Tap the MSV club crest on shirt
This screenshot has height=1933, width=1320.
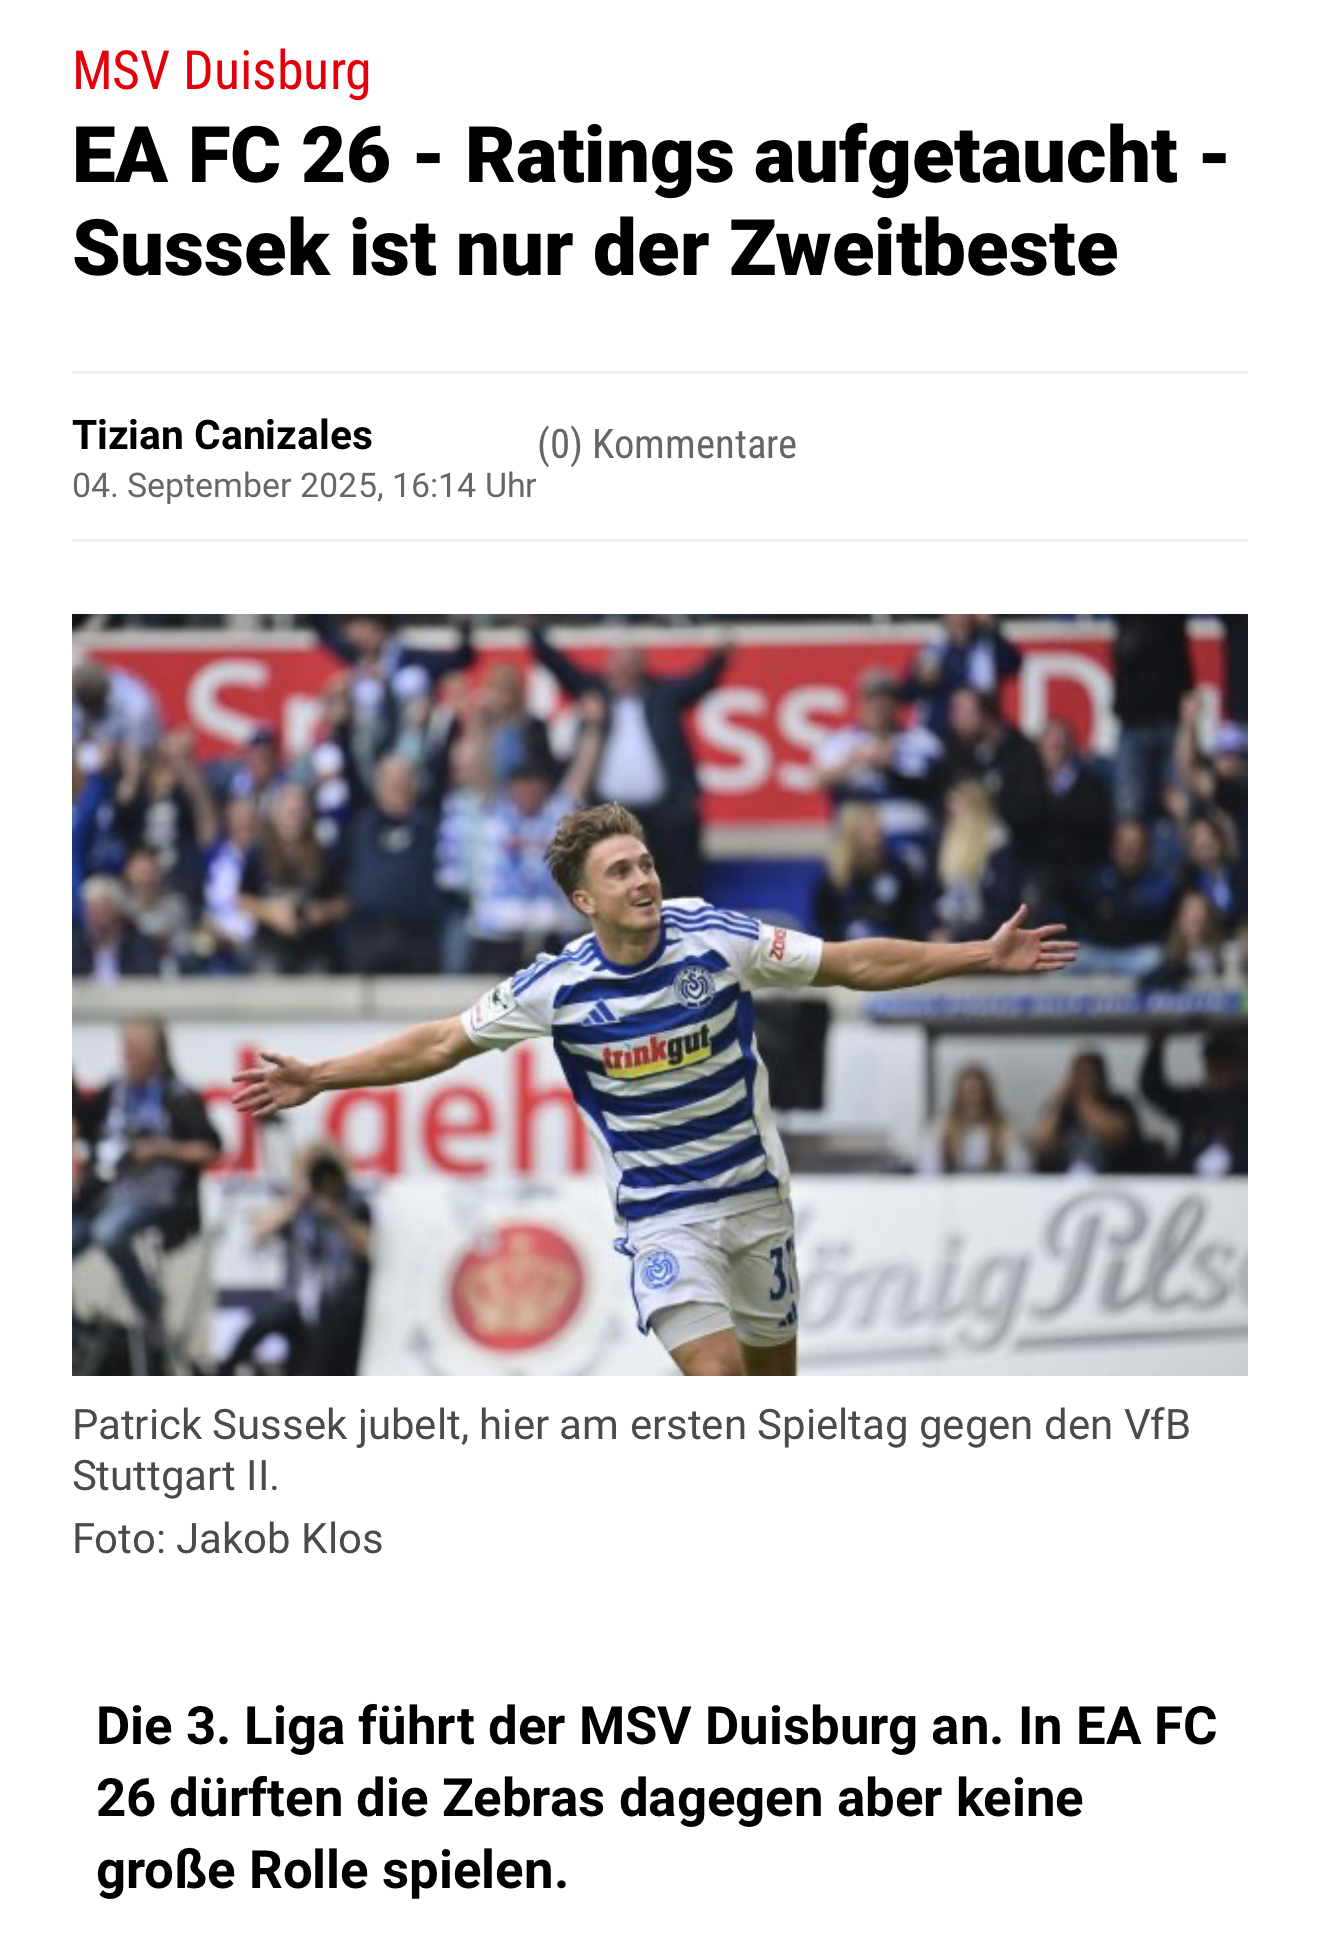(692, 986)
